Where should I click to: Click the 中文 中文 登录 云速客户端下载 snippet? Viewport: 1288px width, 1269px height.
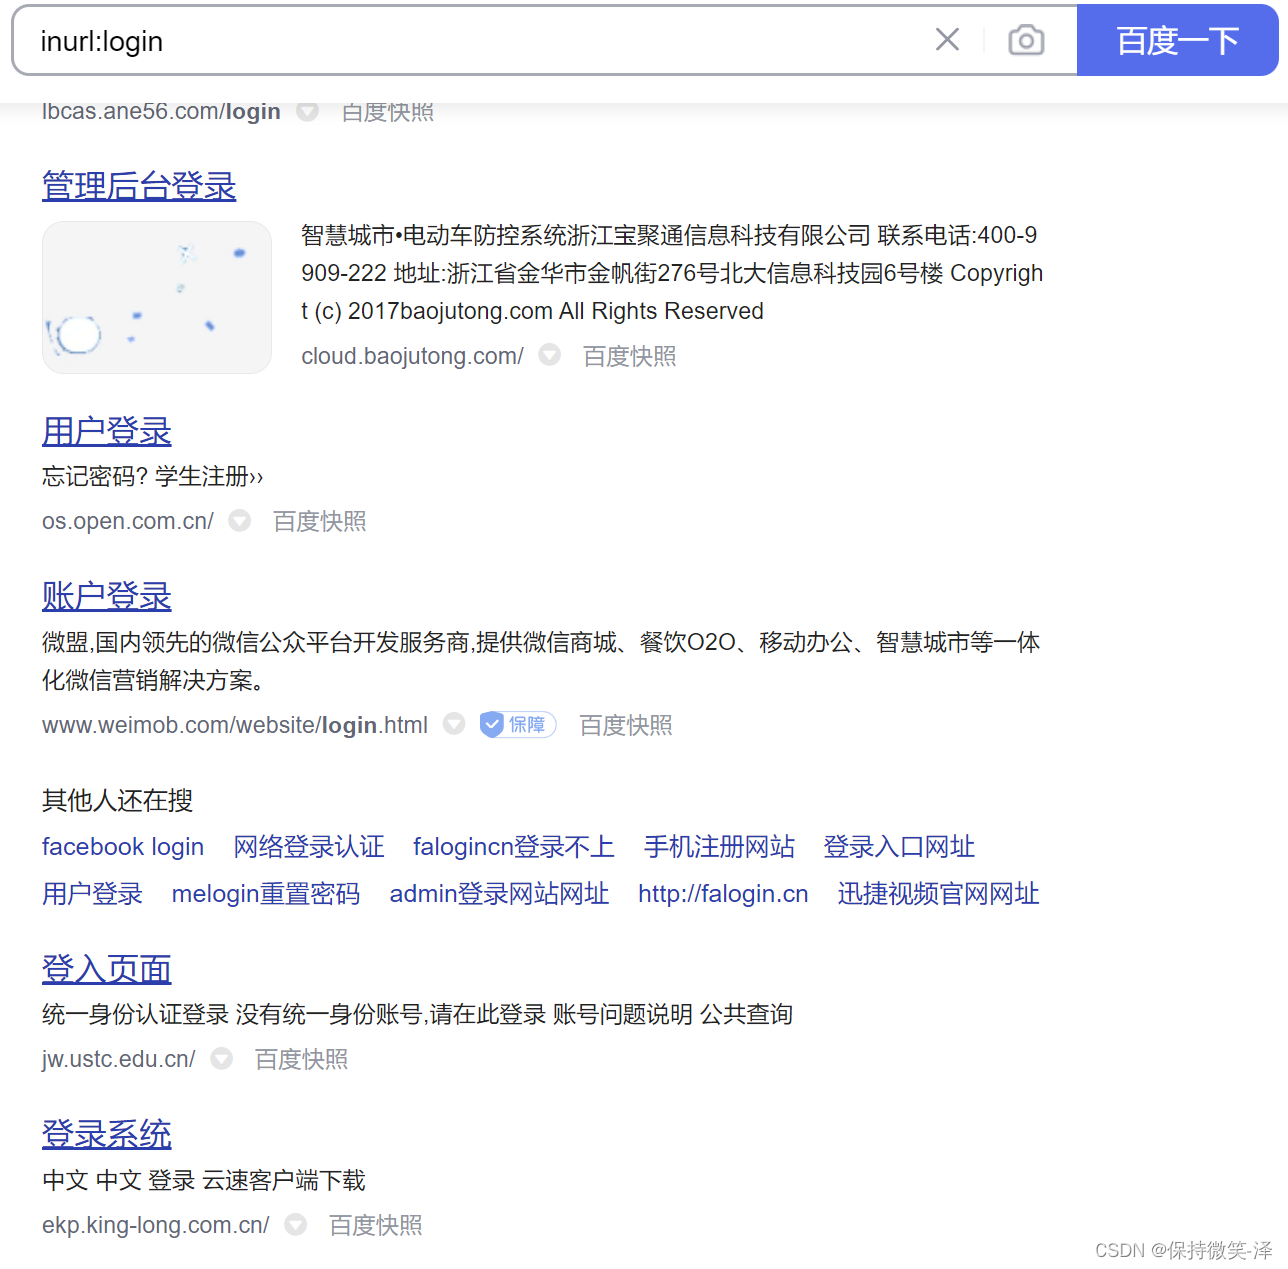204,1180
